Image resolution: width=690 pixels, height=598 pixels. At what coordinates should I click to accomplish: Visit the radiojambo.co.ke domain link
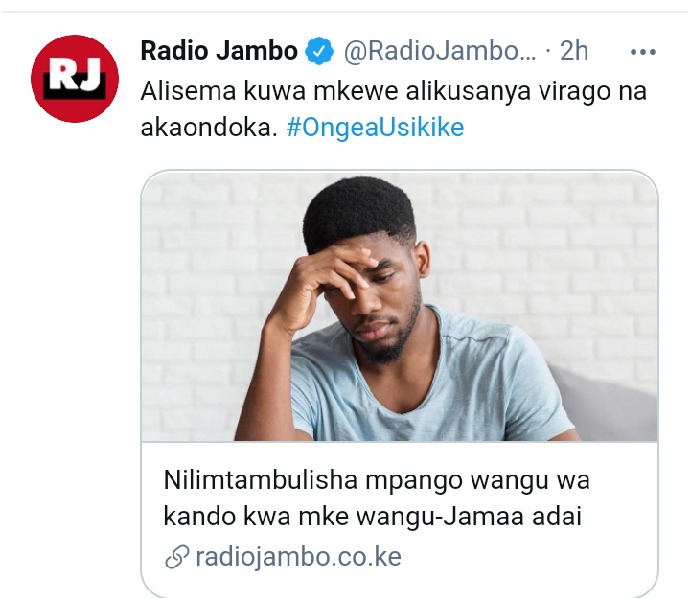298,557
